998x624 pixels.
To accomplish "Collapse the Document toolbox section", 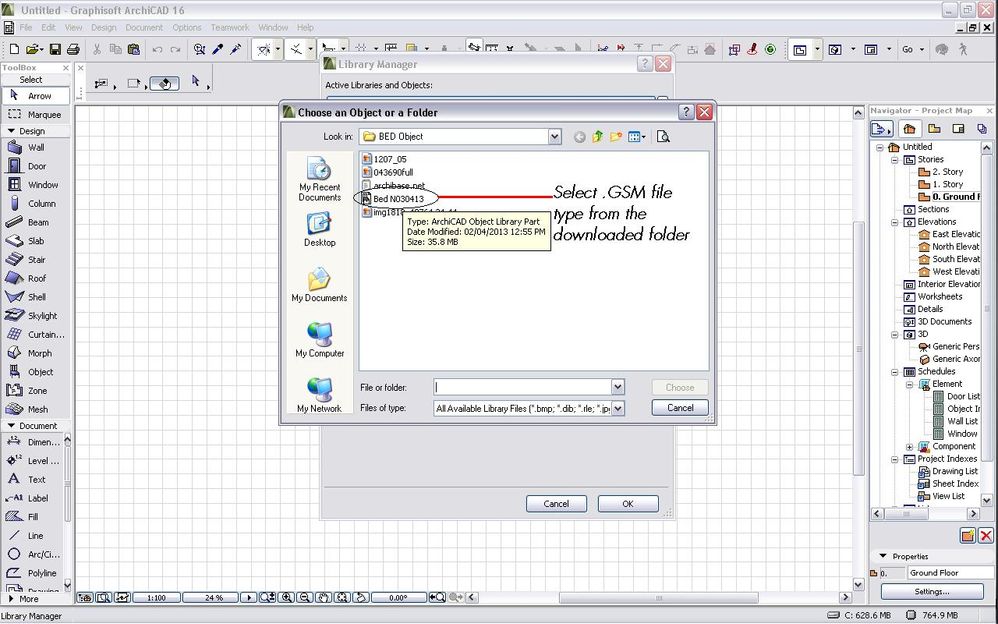I will tap(11, 425).
